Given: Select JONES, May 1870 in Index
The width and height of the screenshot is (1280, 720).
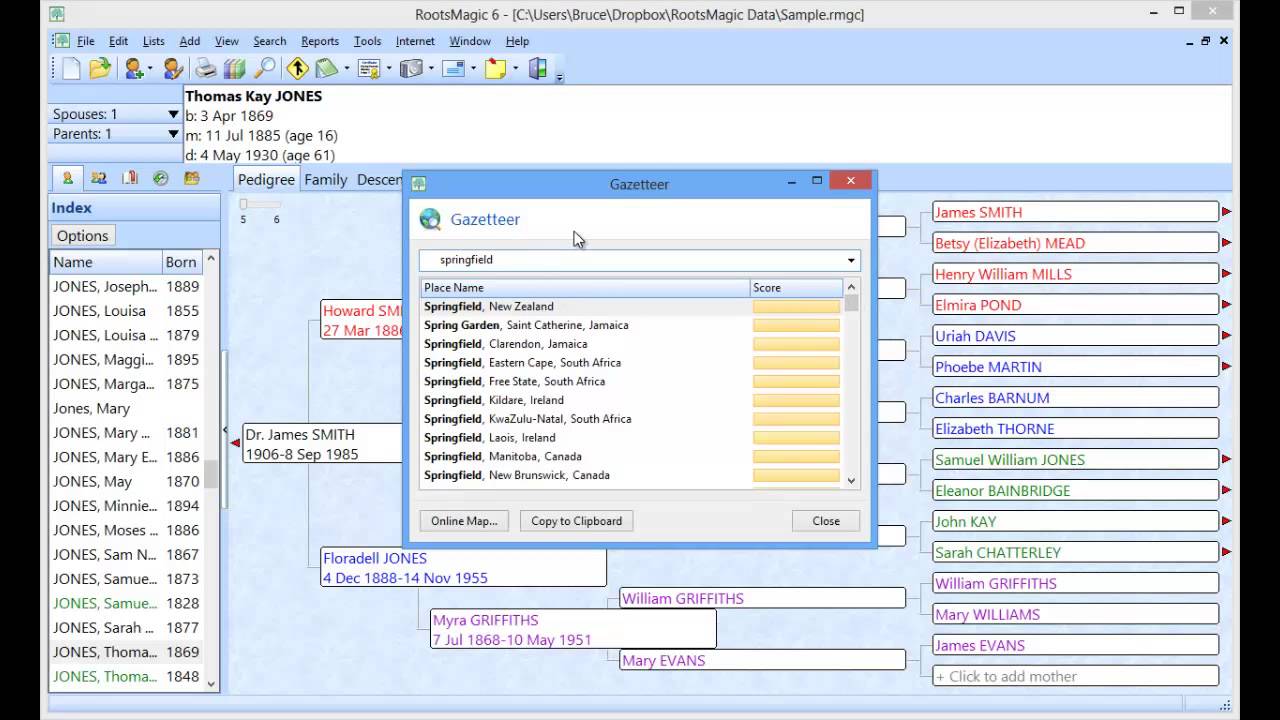Looking at the screenshot, I should click(126, 481).
